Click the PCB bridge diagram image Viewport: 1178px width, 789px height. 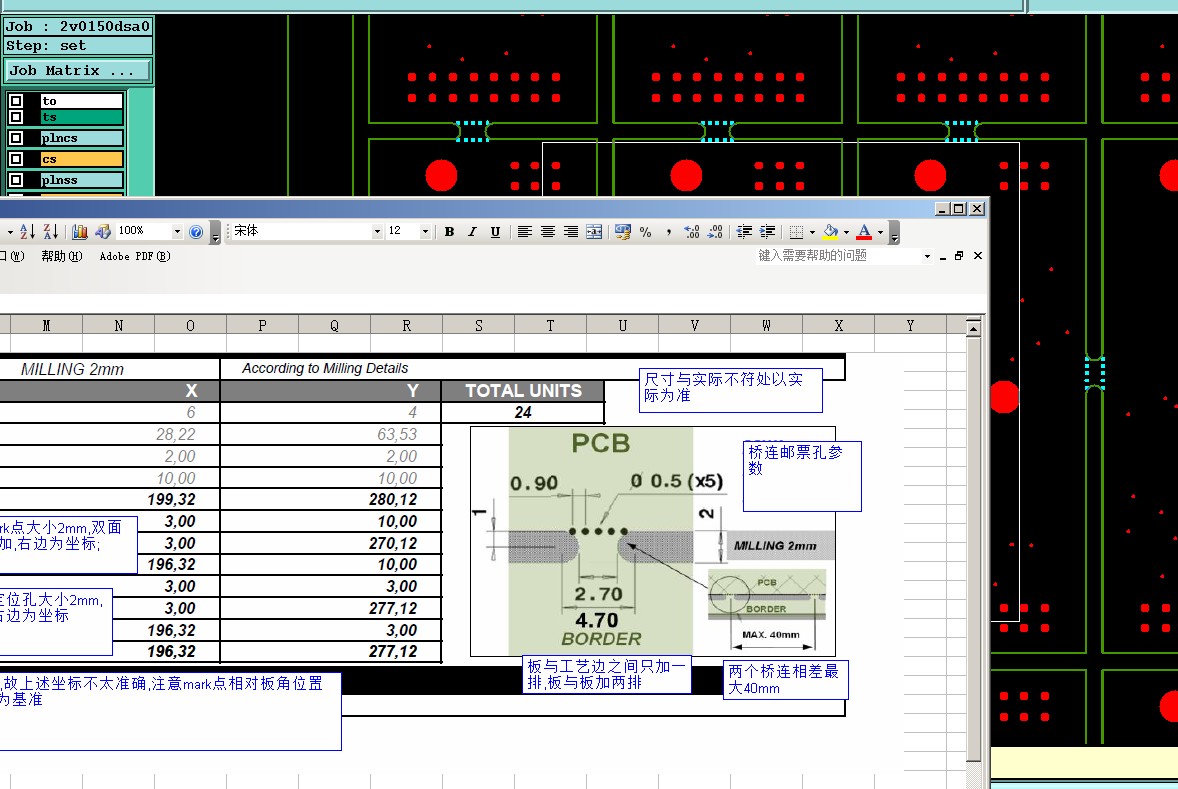[x=653, y=541]
